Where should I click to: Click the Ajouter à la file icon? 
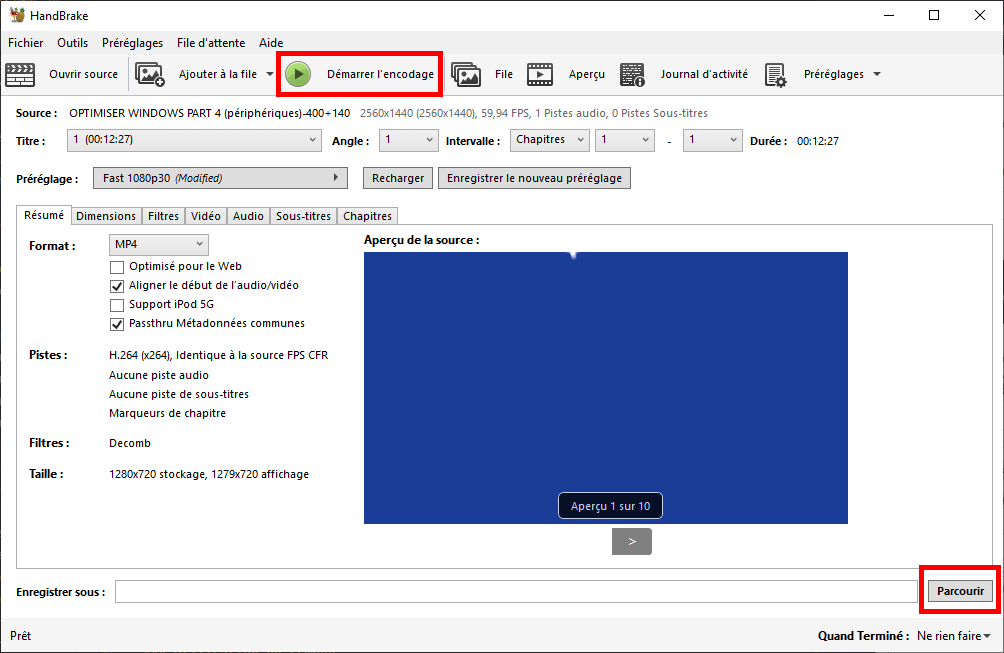click(150, 74)
